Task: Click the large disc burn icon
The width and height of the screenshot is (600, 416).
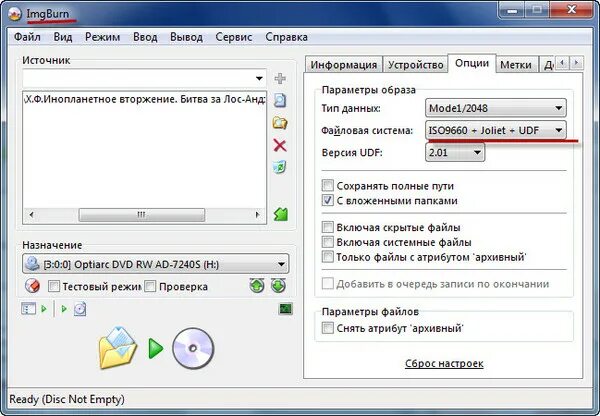Action: 193,348
